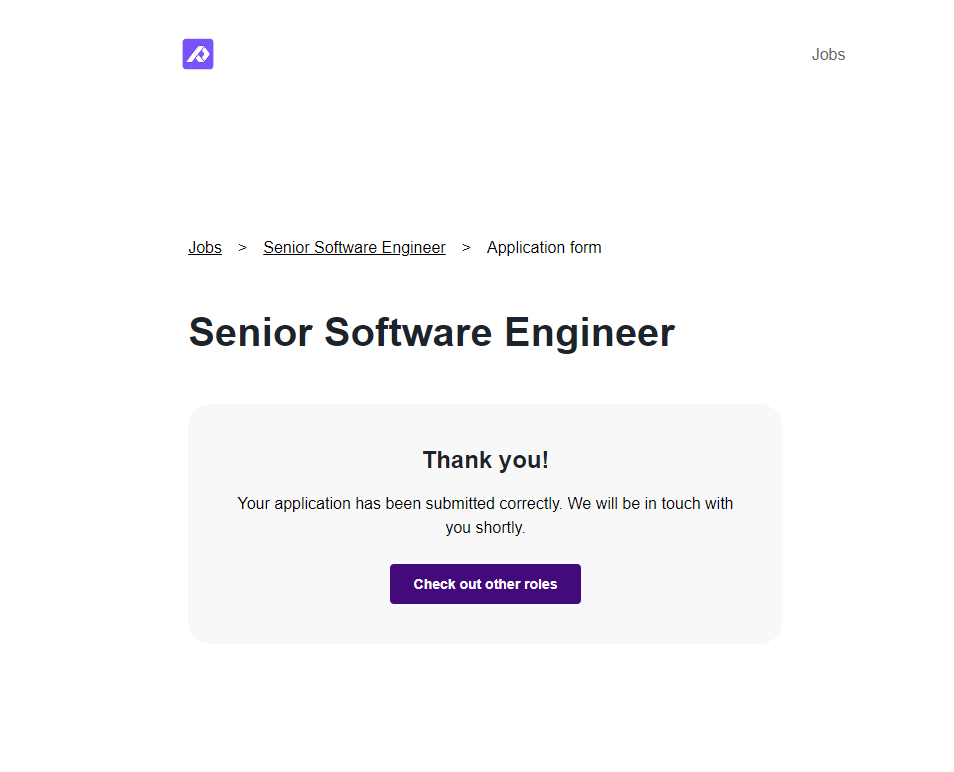
Task: Click the white arrow mark inside the logo
Action: pyautogui.click(x=198, y=55)
